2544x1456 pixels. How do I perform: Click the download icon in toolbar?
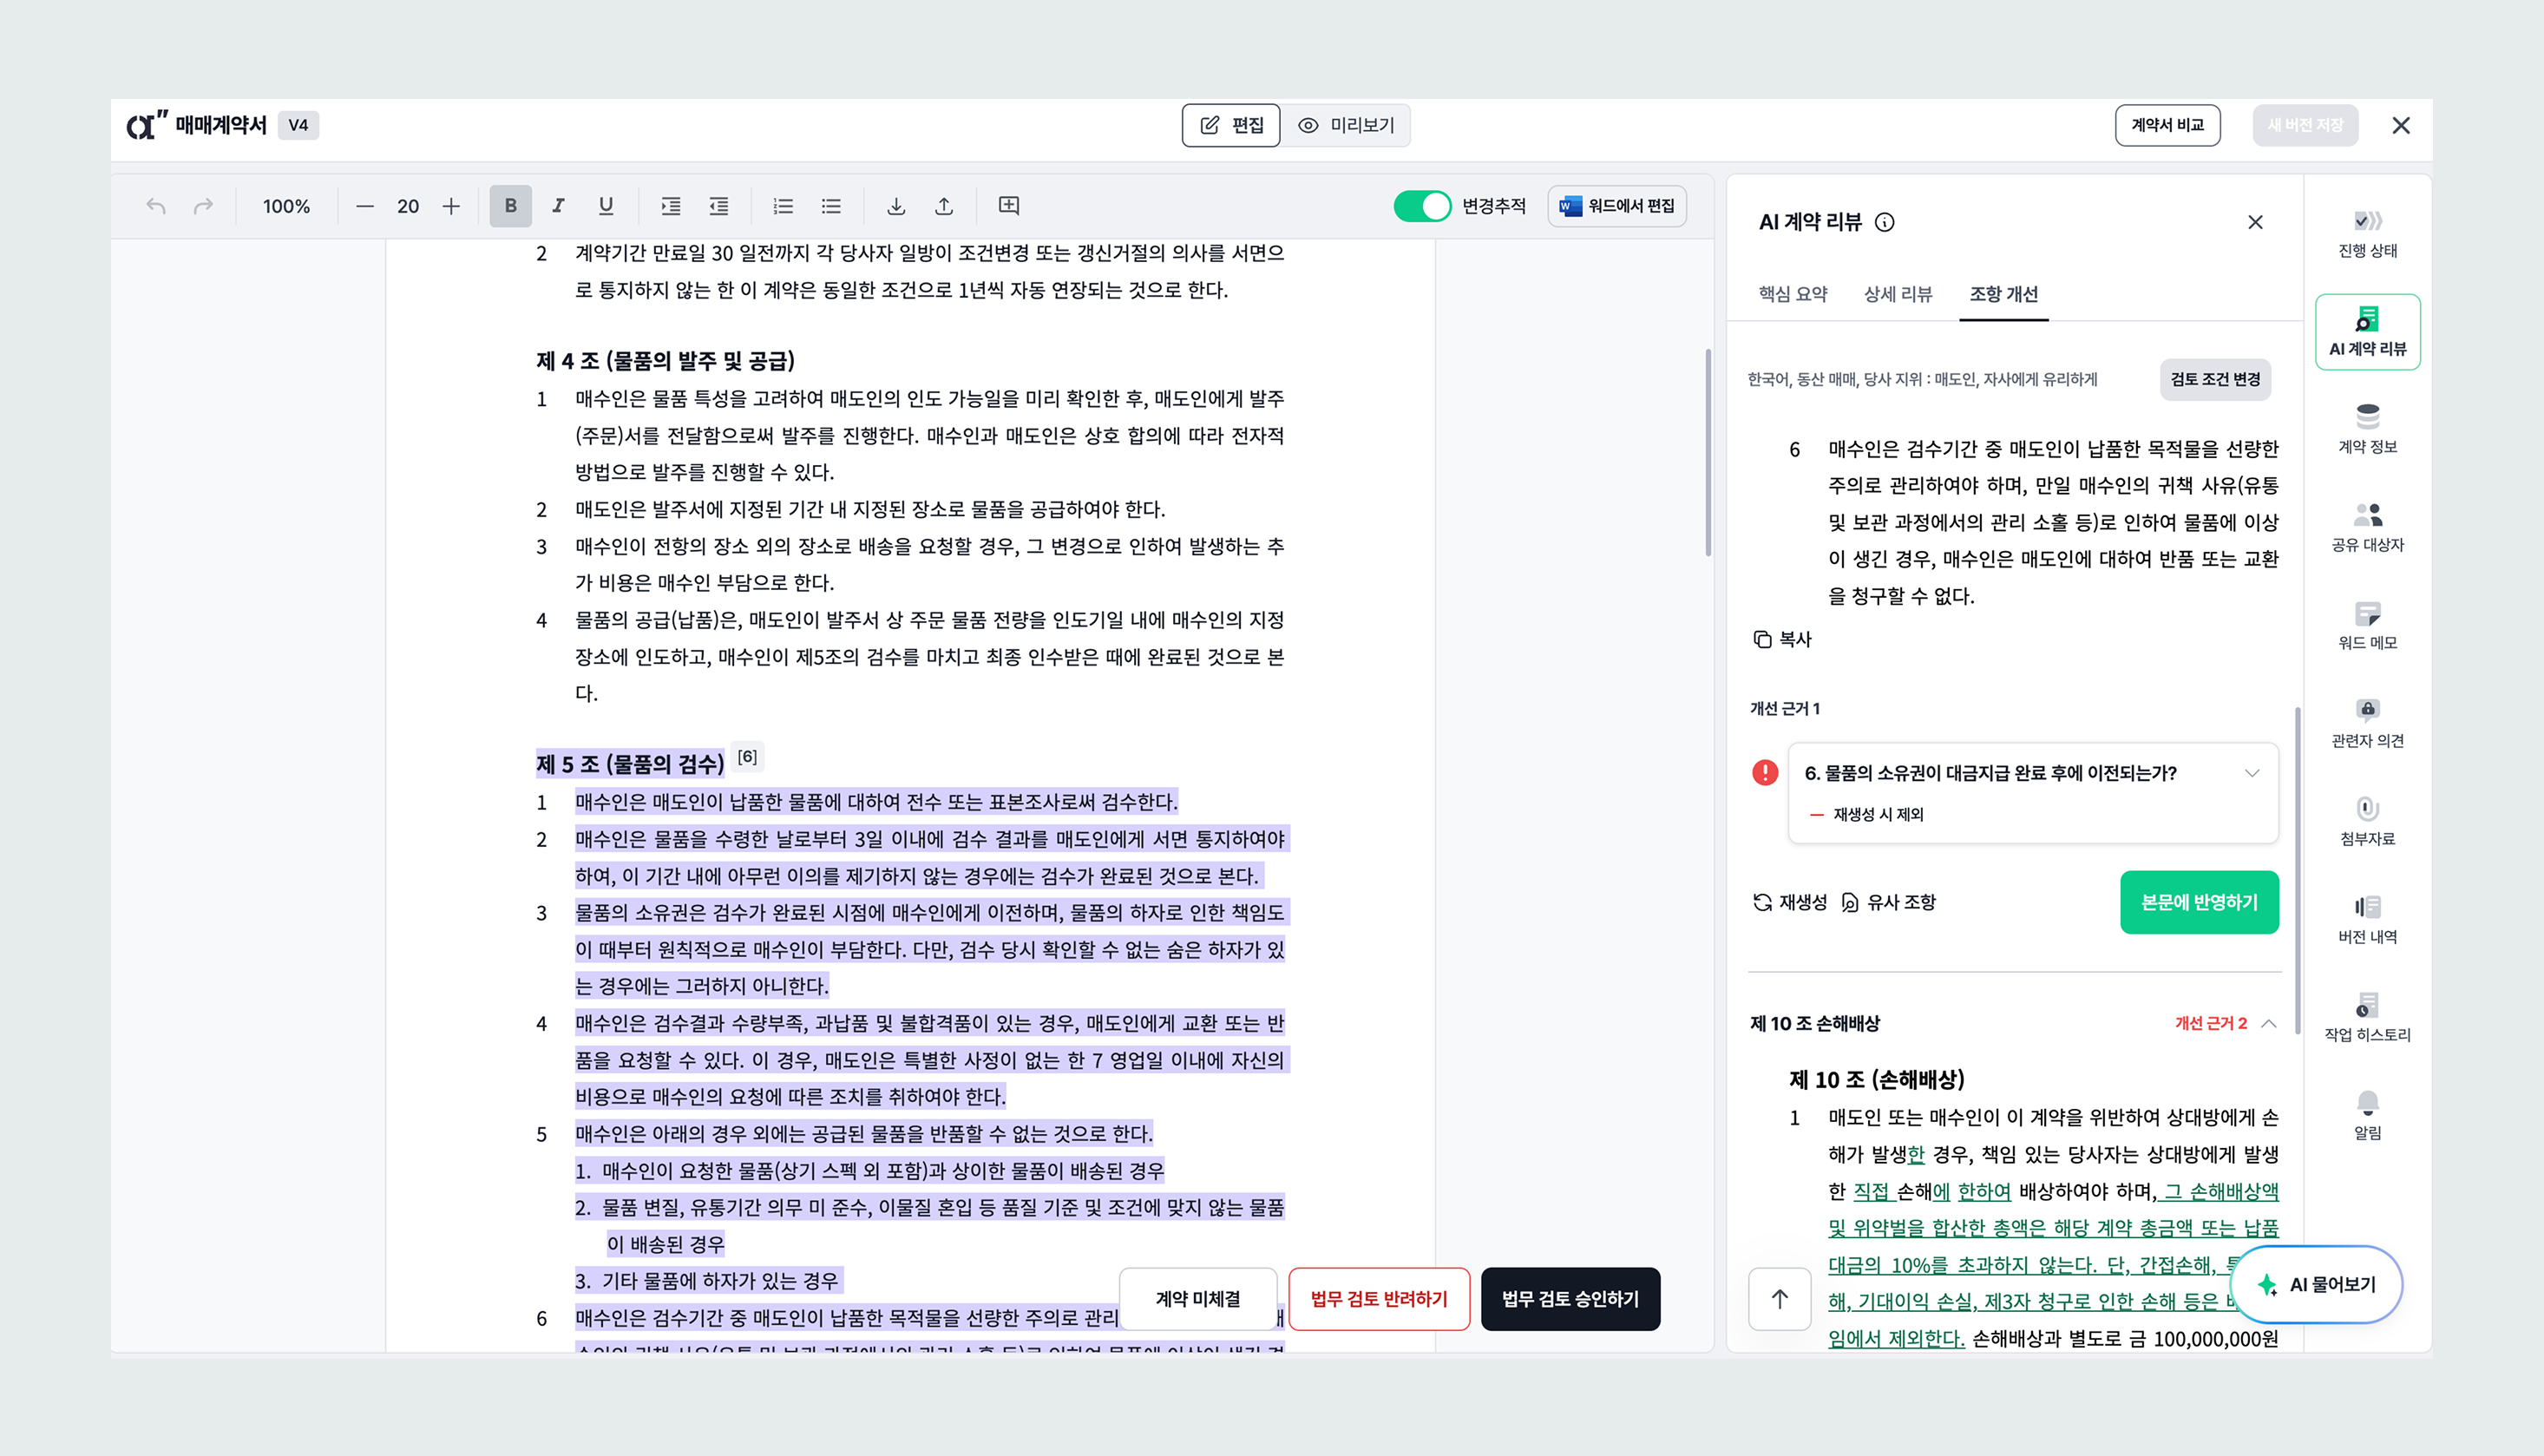click(896, 206)
